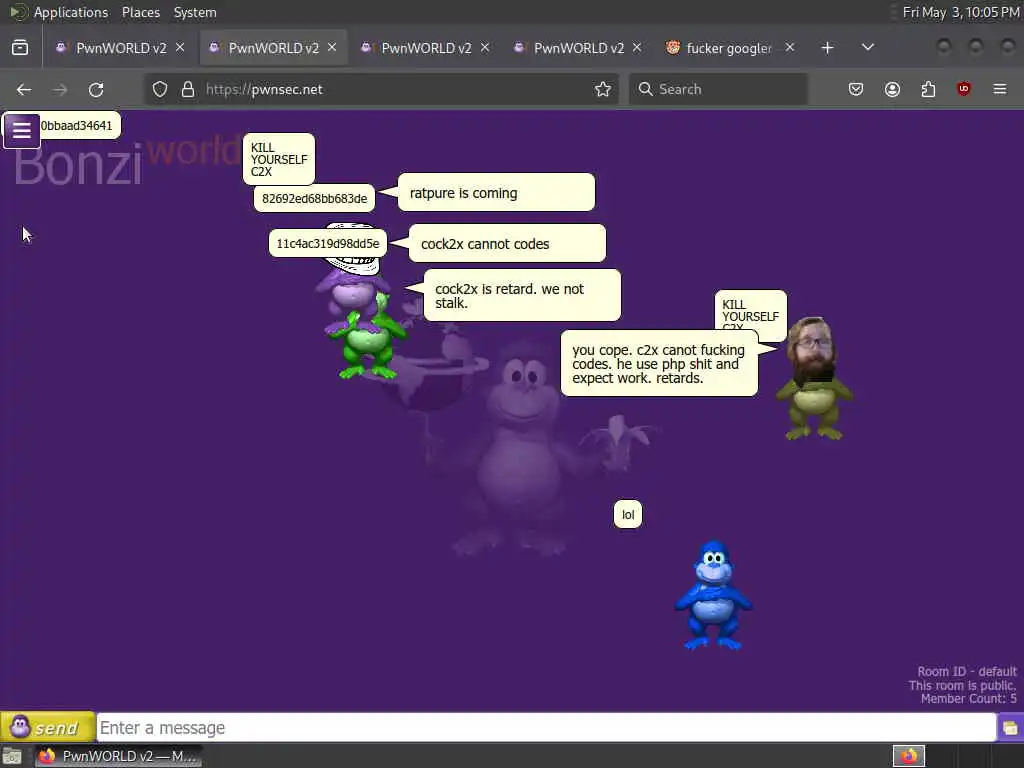Reload the current page
Viewport: 1024px width, 768px height.
click(96, 89)
